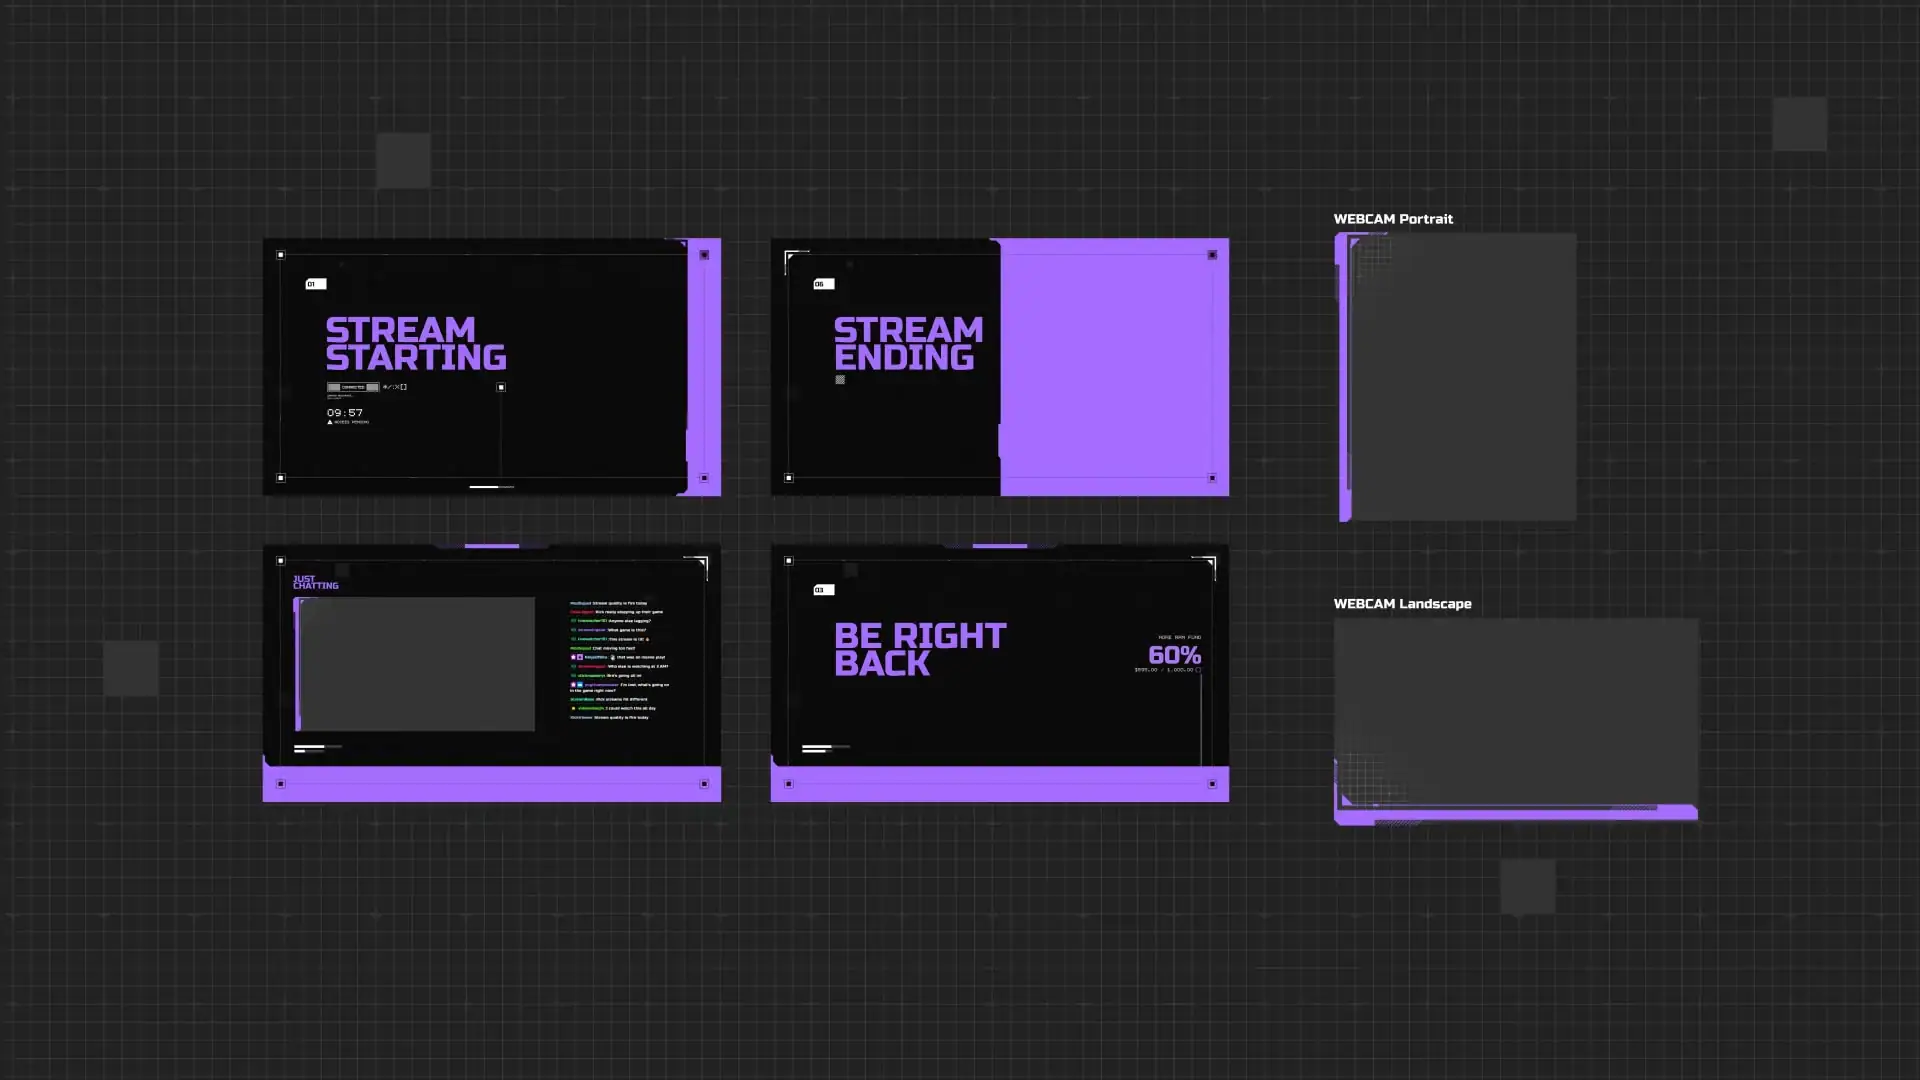
Task: Click the 60% fund goal percentage
Action: point(1174,655)
